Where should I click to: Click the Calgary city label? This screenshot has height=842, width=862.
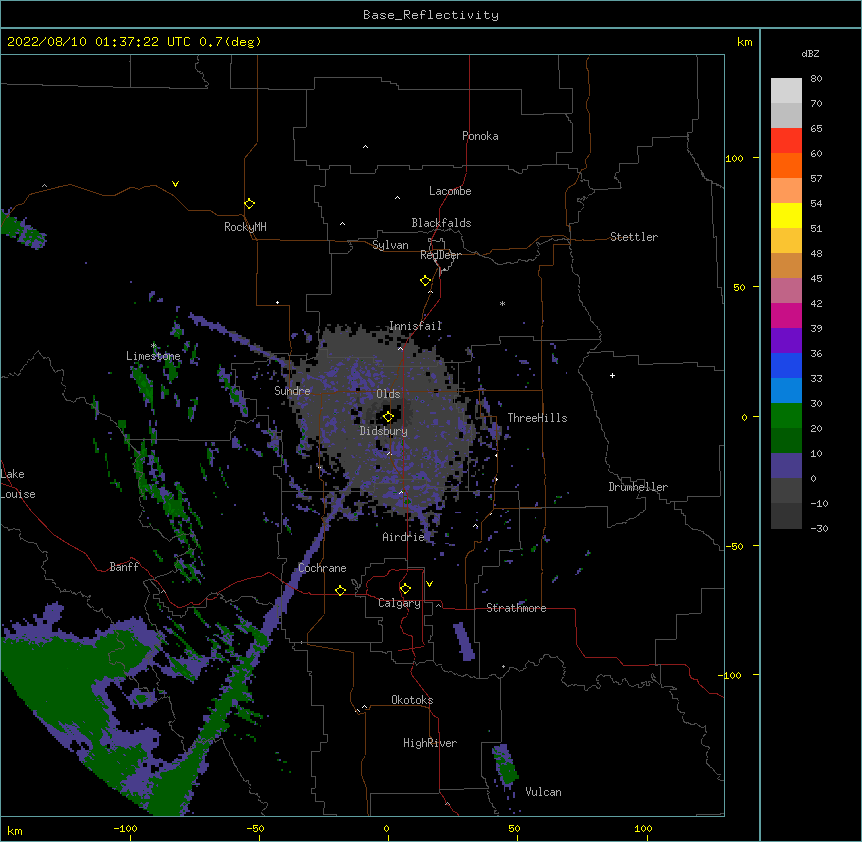pyautogui.click(x=399, y=603)
